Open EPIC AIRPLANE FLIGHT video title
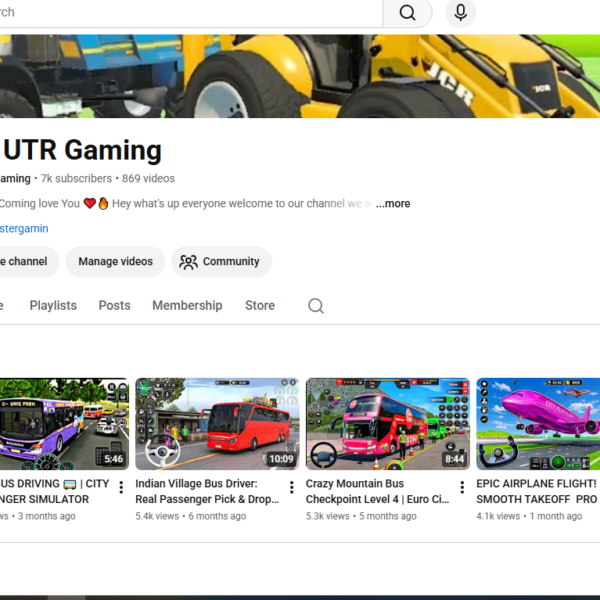The height and width of the screenshot is (600, 600). [536, 491]
